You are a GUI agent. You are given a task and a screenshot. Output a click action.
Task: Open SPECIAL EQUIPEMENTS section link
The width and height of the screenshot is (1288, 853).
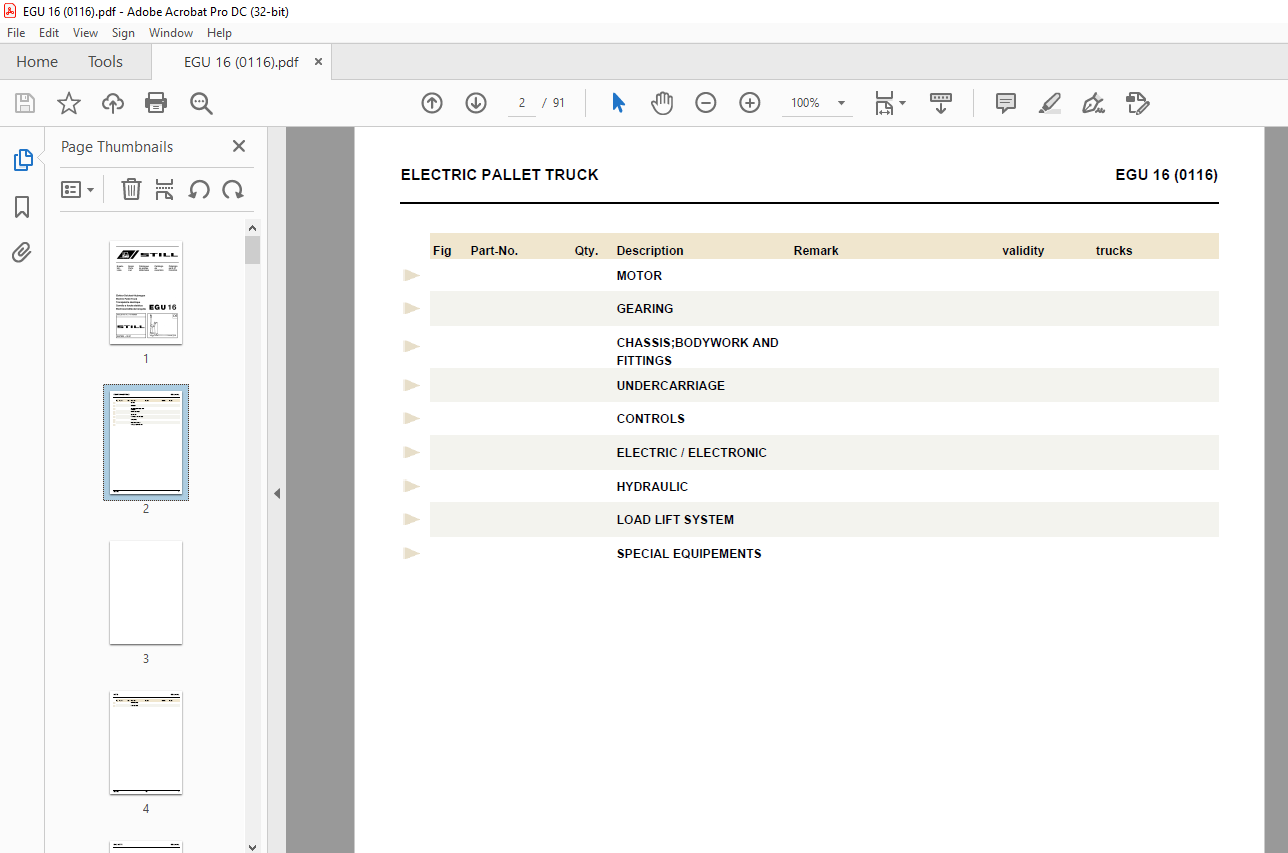(689, 554)
